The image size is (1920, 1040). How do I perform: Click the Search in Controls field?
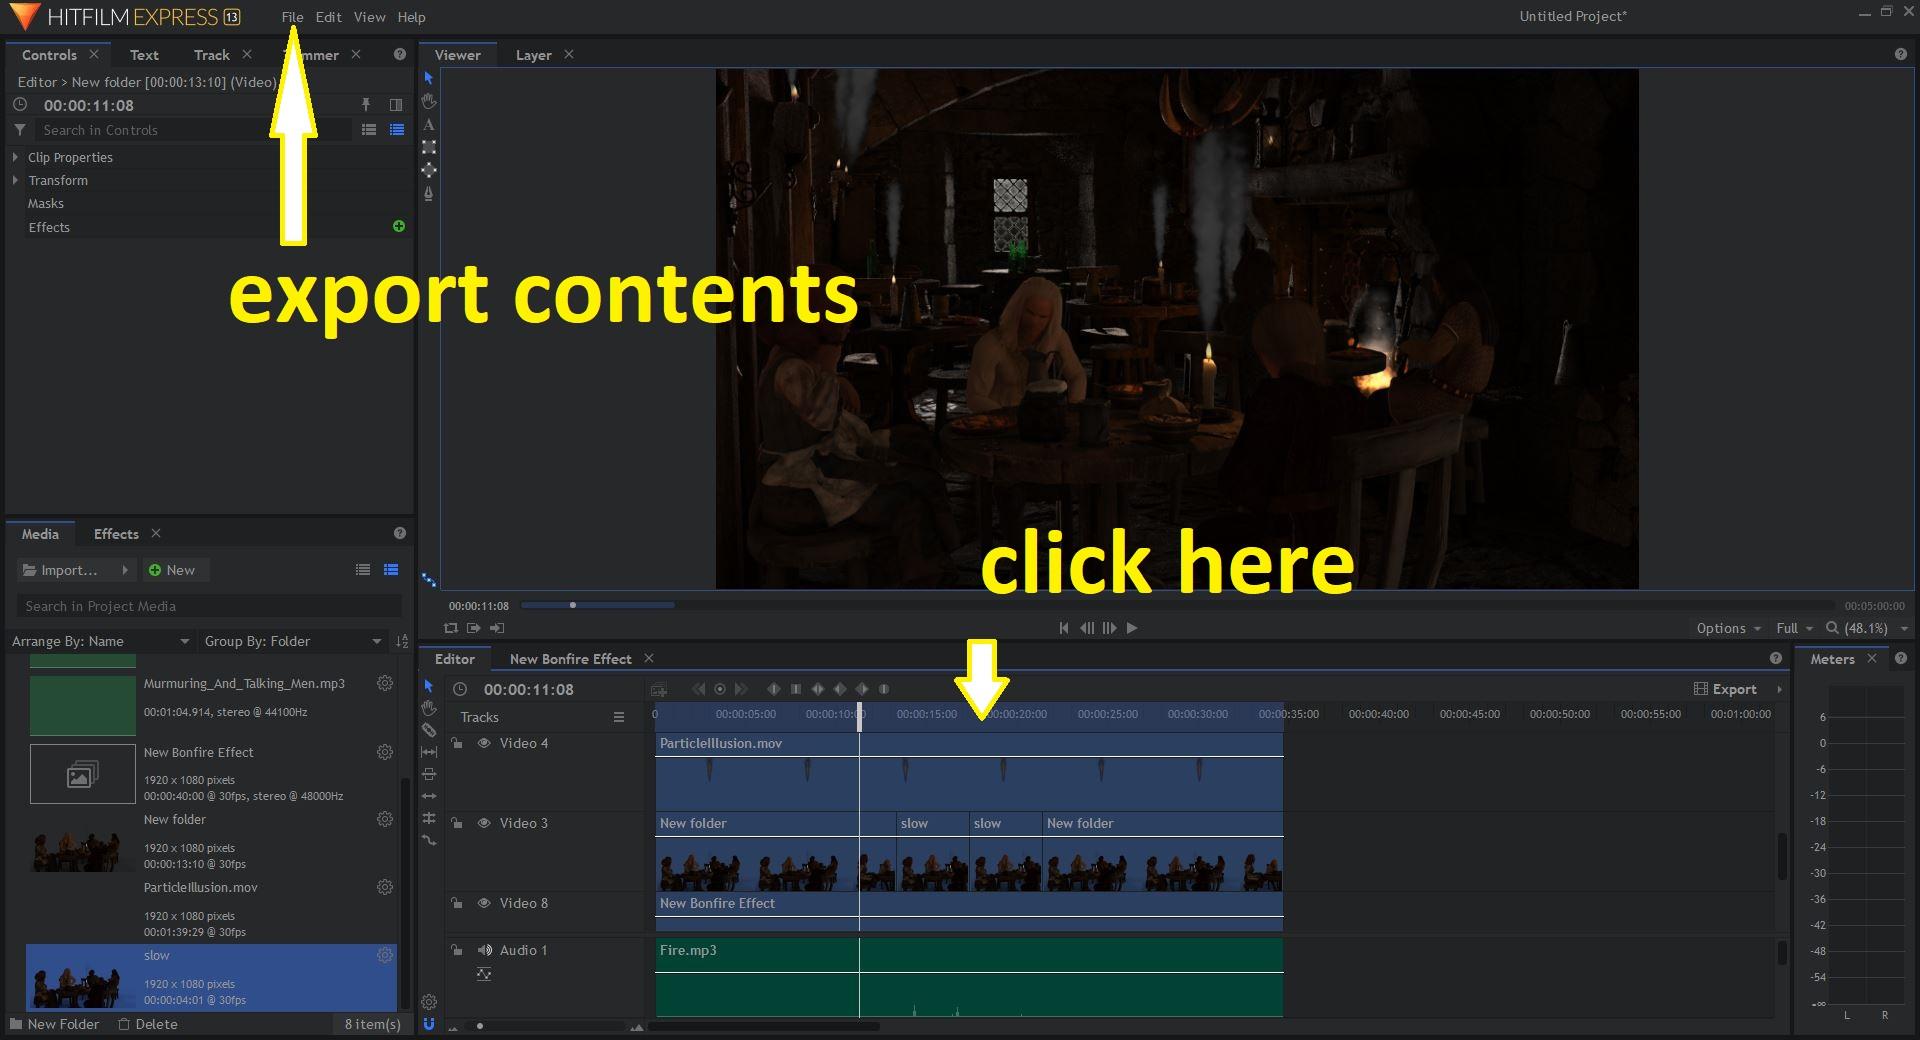pos(195,130)
